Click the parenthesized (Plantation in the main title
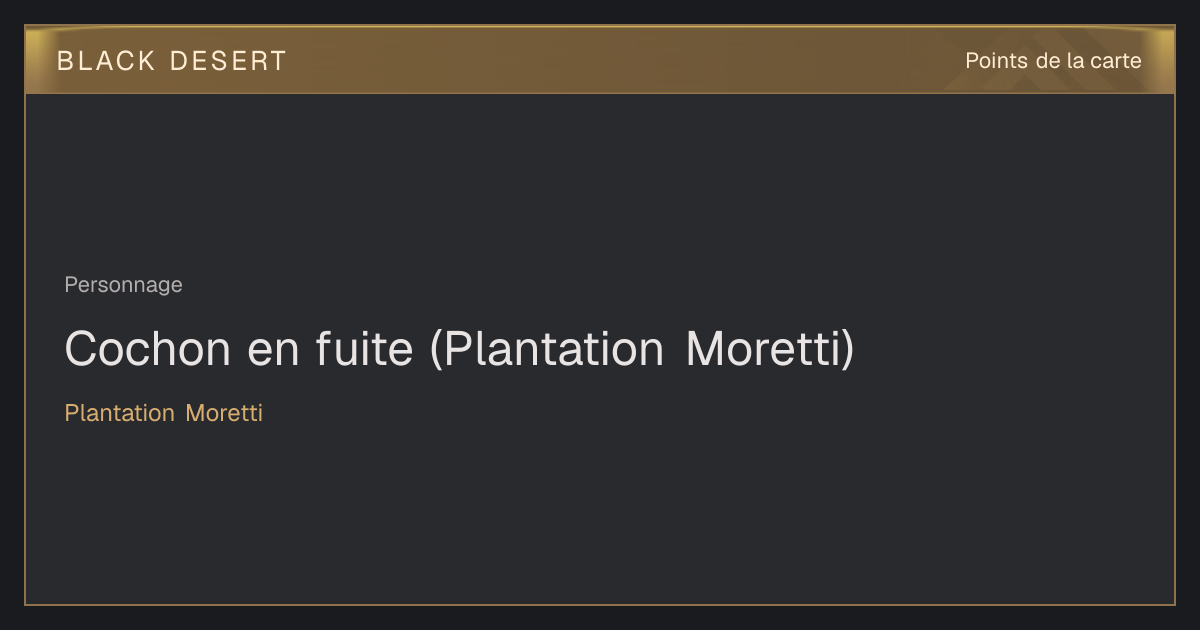This screenshot has height=630, width=1200. 547,349
